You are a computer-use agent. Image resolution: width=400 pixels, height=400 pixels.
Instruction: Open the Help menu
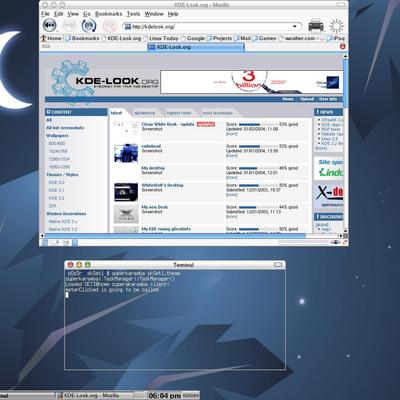(173, 14)
